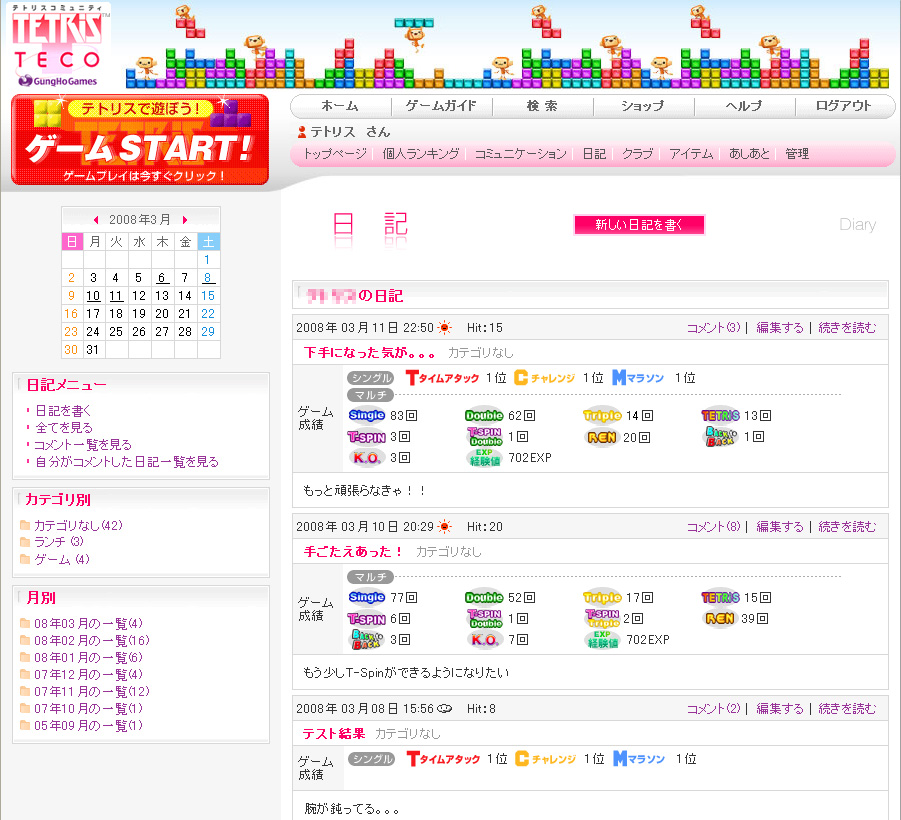
Task: Click sunny weather icon on March 10 entry
Action: (x=444, y=526)
